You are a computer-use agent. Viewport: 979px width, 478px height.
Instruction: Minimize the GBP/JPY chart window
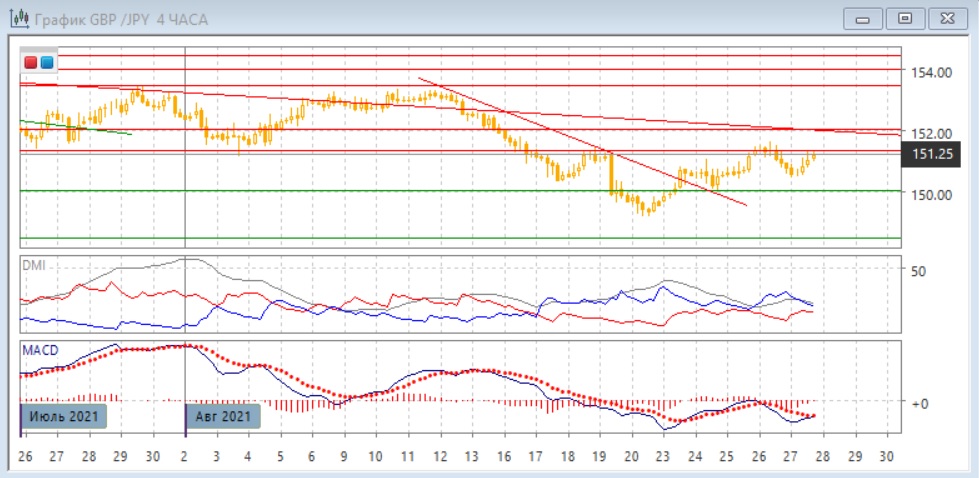[863, 19]
